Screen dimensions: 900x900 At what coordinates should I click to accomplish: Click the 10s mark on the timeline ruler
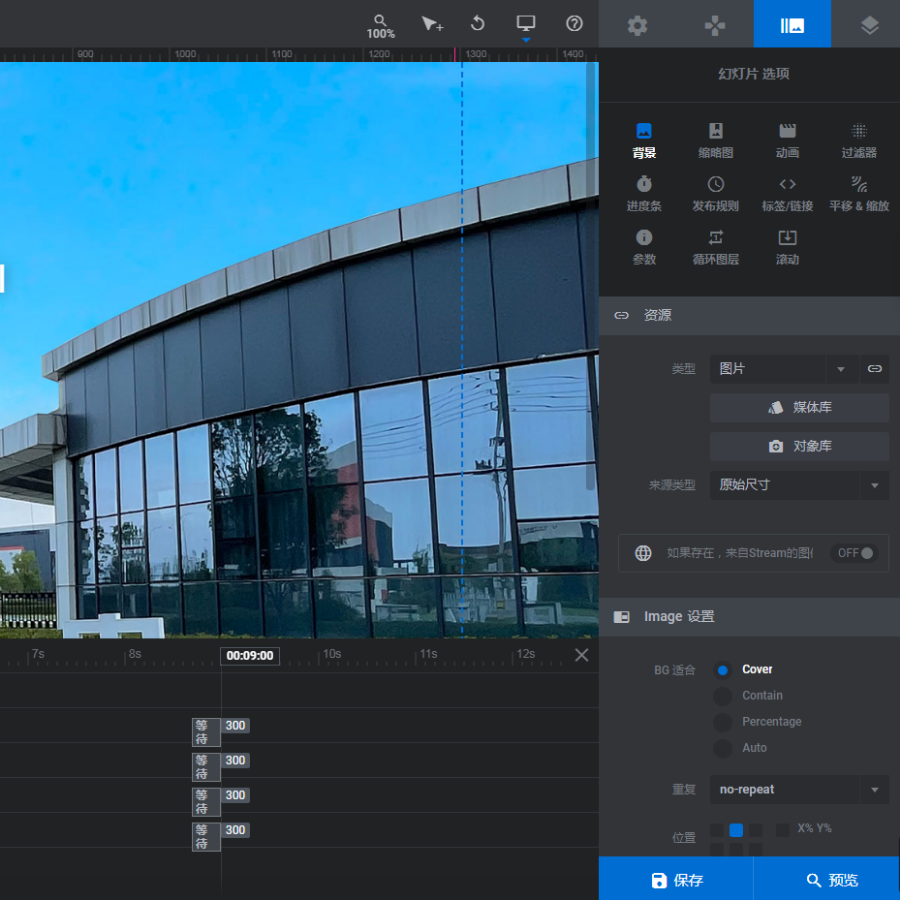tap(332, 654)
